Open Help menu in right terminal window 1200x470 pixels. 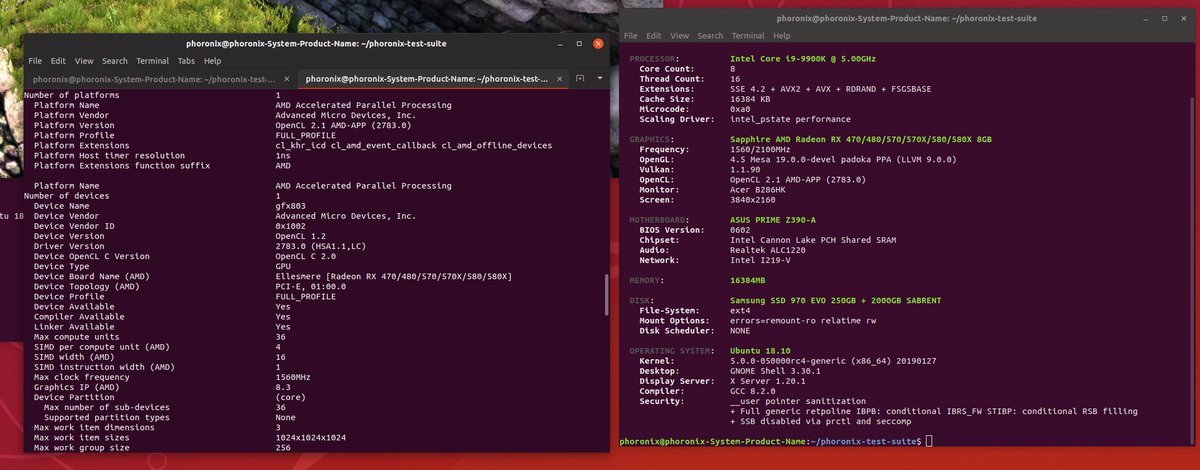pos(781,36)
